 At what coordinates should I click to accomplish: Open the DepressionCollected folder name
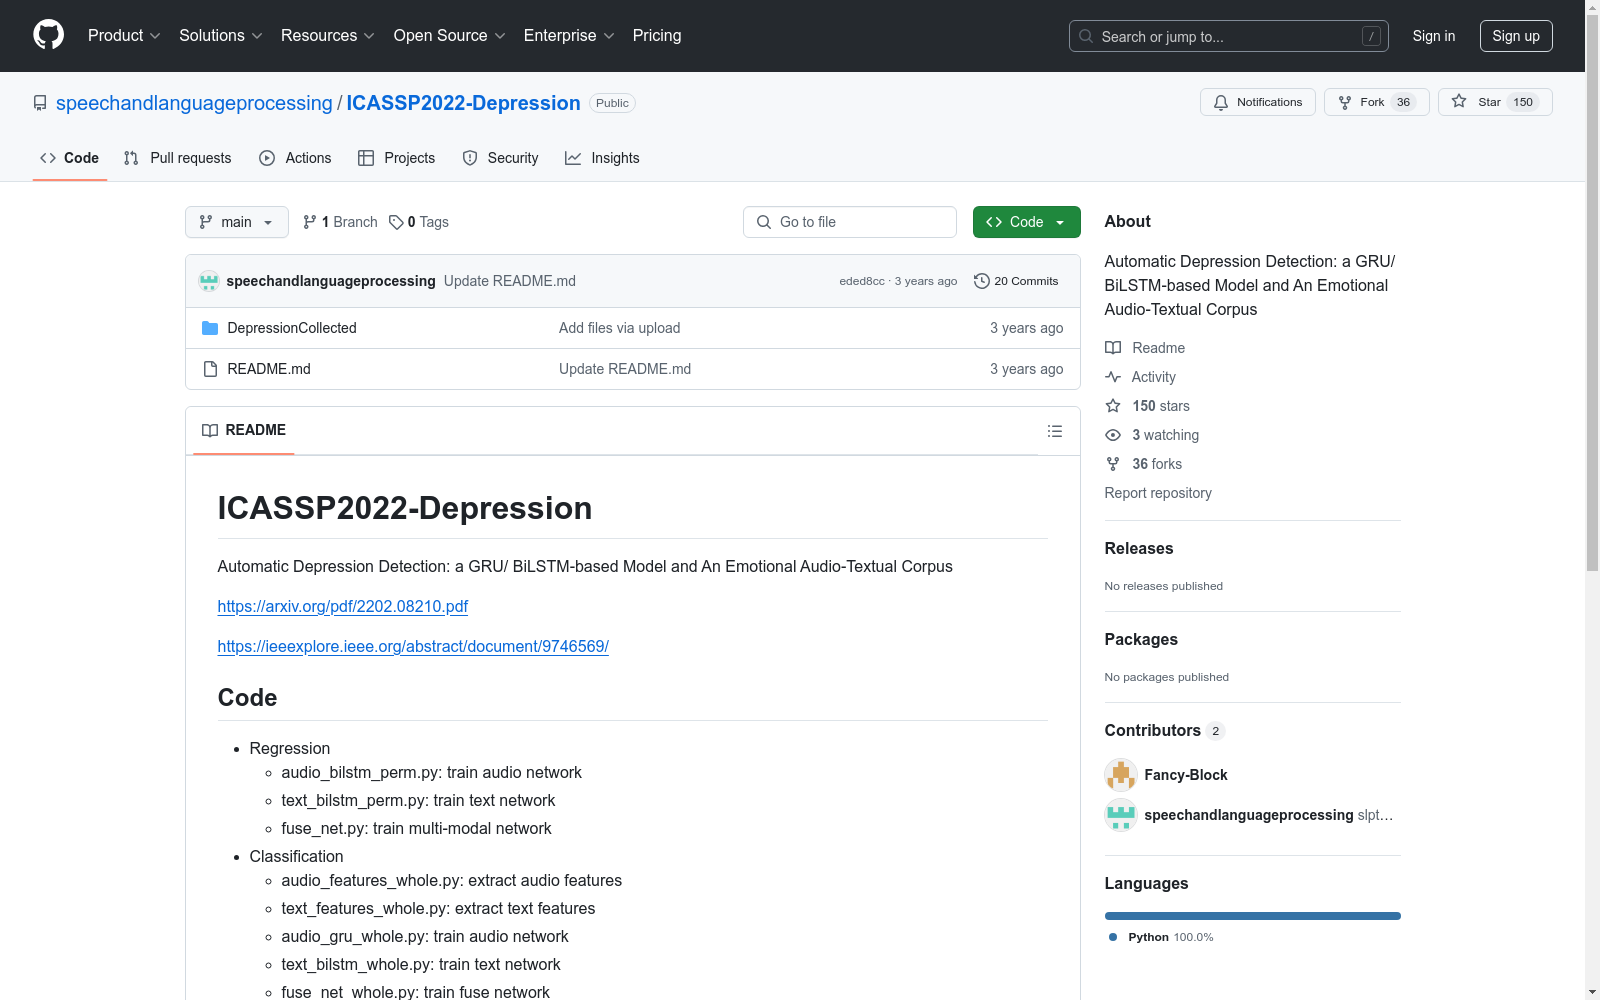(292, 328)
